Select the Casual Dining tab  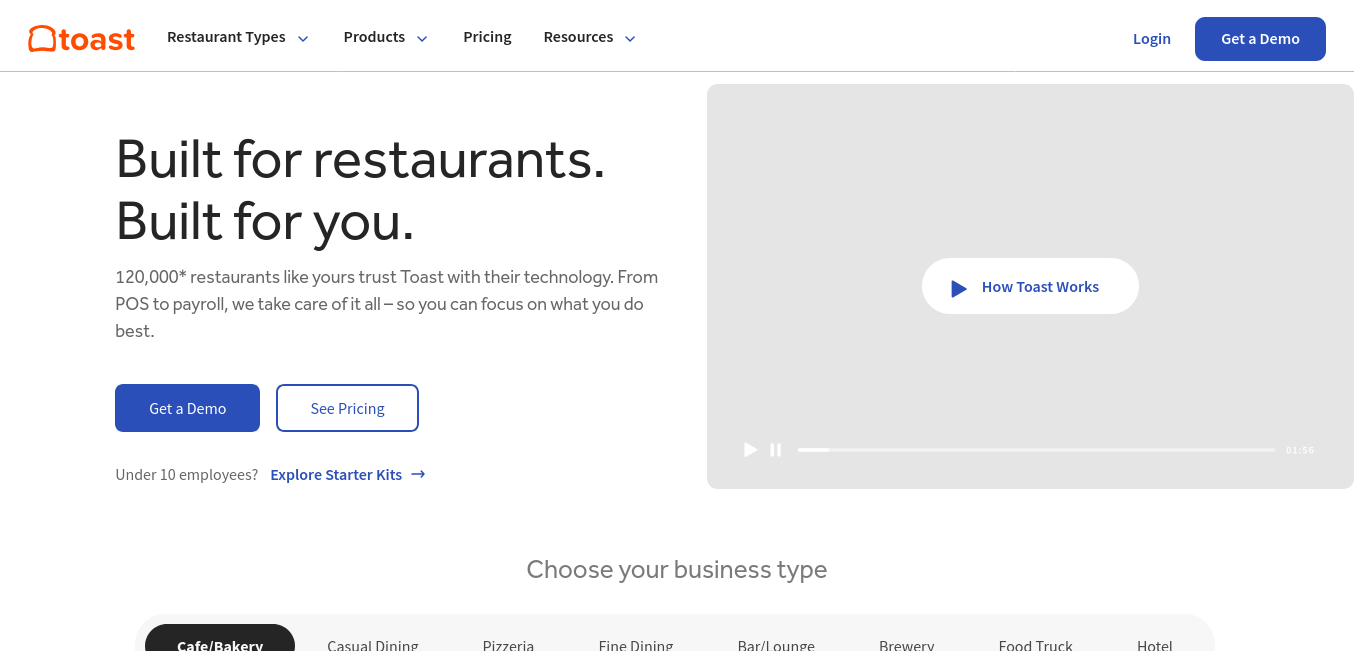pos(373,644)
